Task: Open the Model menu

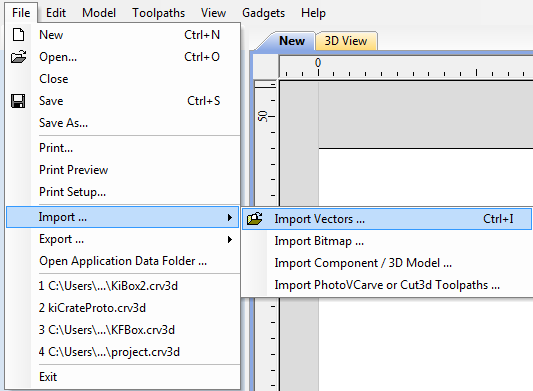Action: click(99, 13)
